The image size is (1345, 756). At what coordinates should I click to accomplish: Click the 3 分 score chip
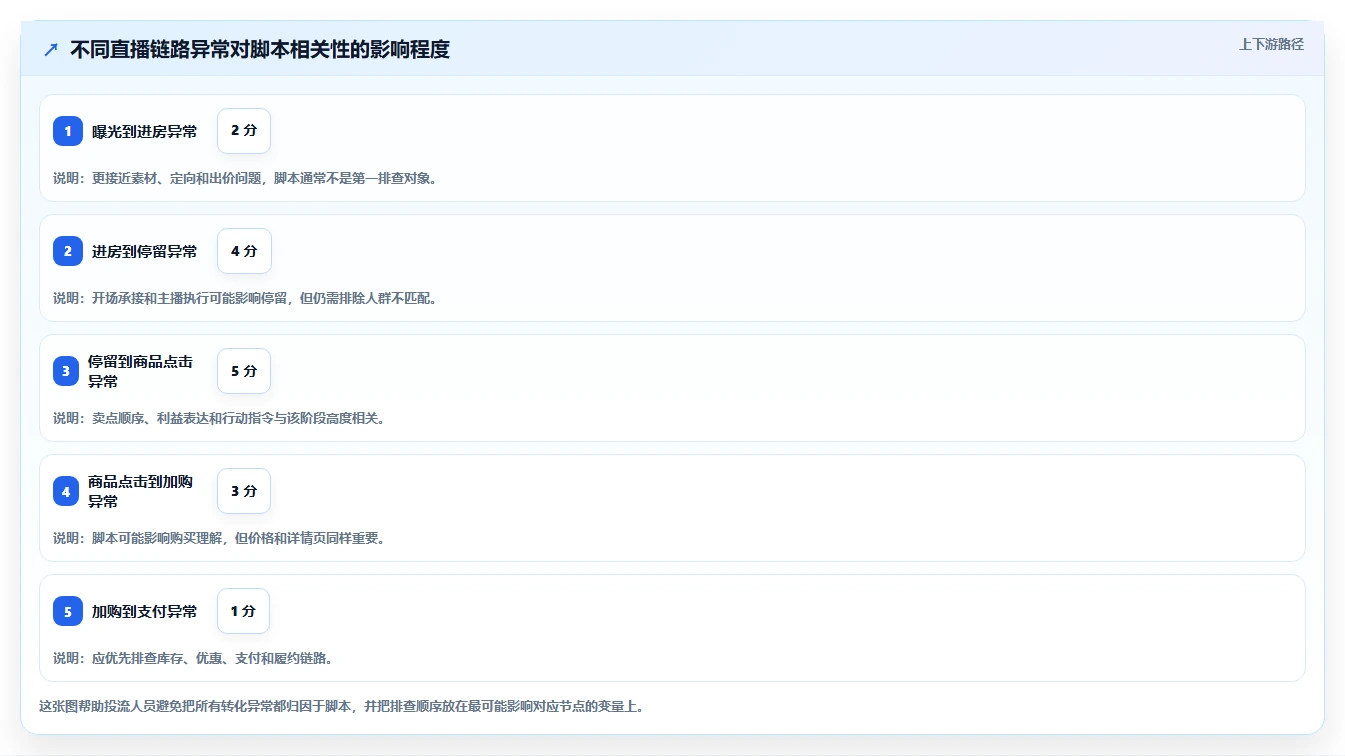(244, 491)
